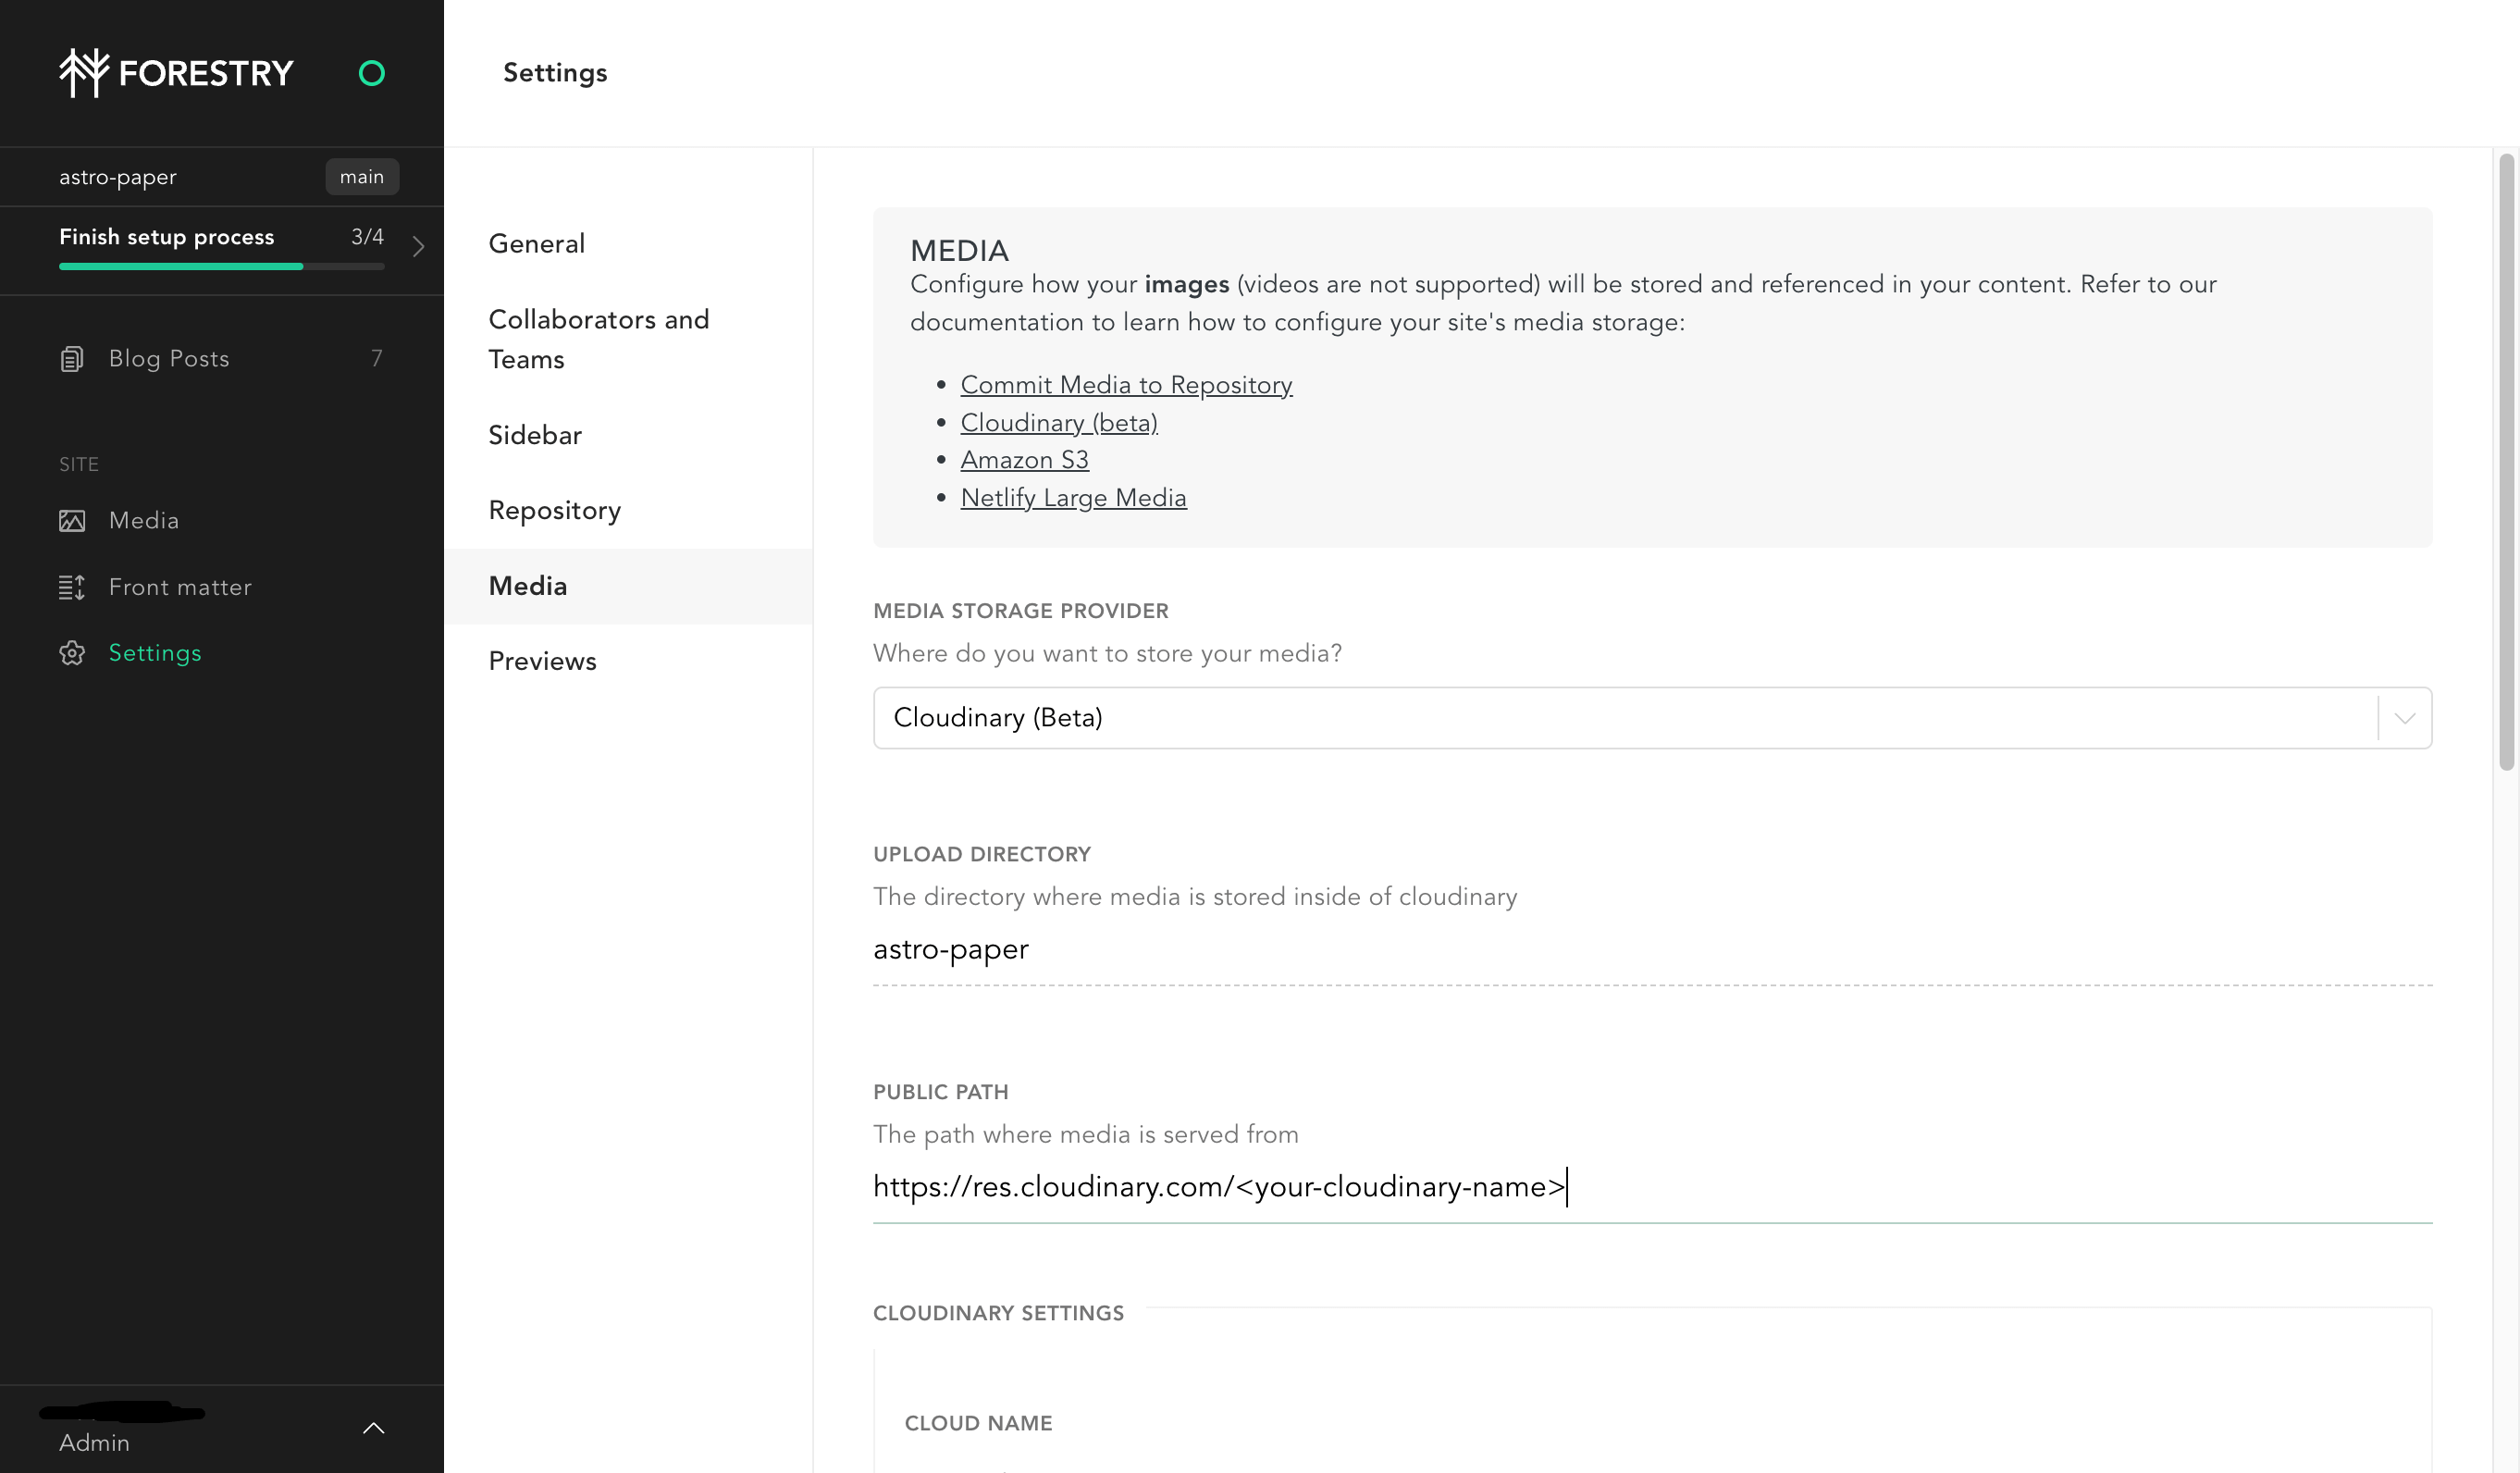Click the Finish setup process arrow icon
Screen dimensions: 2520x1473
(x=417, y=245)
